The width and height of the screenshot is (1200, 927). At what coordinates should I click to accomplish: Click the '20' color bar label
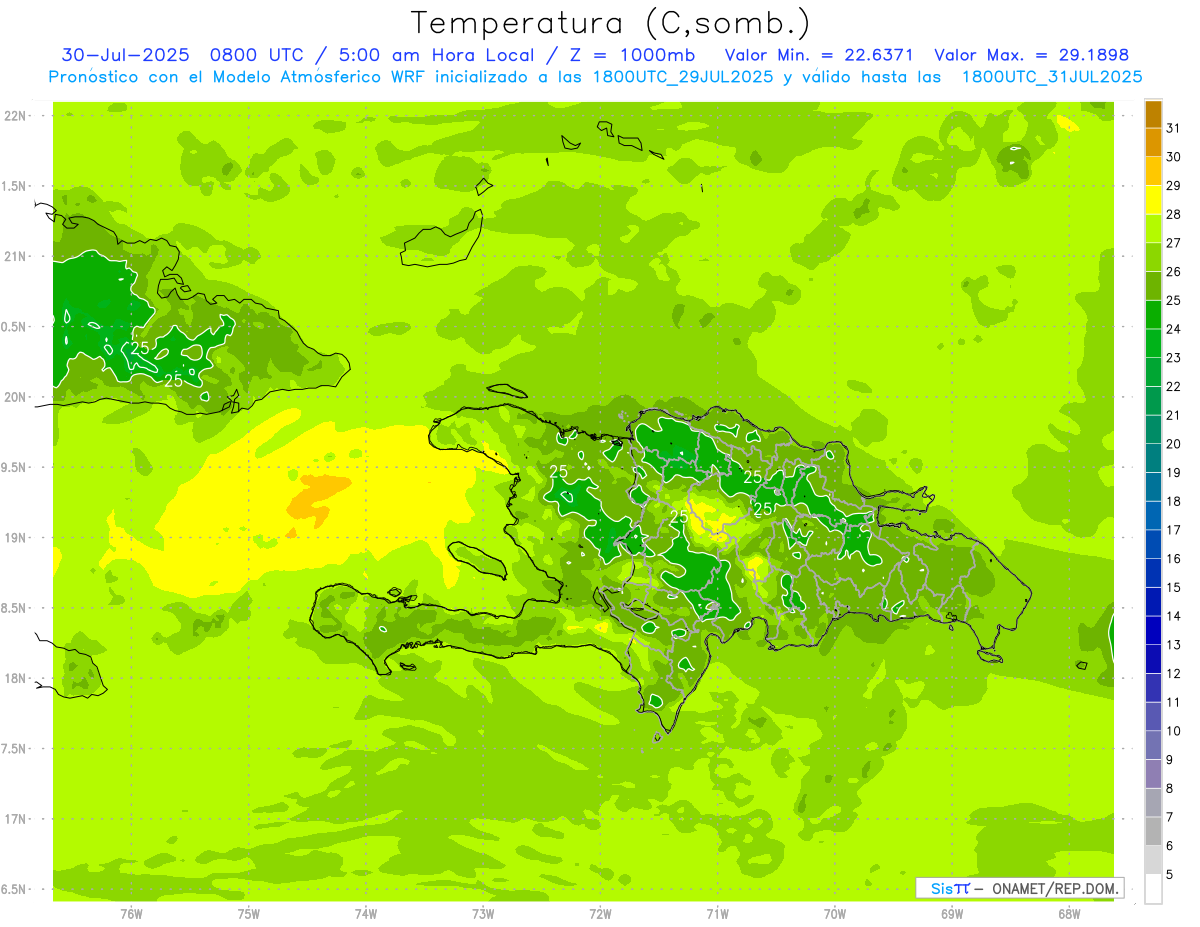pos(1174,443)
